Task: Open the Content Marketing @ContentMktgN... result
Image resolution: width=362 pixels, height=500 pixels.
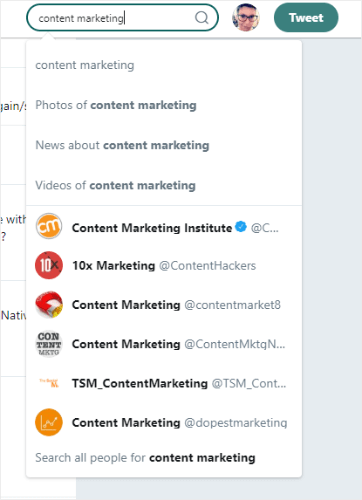Action: 164,344
